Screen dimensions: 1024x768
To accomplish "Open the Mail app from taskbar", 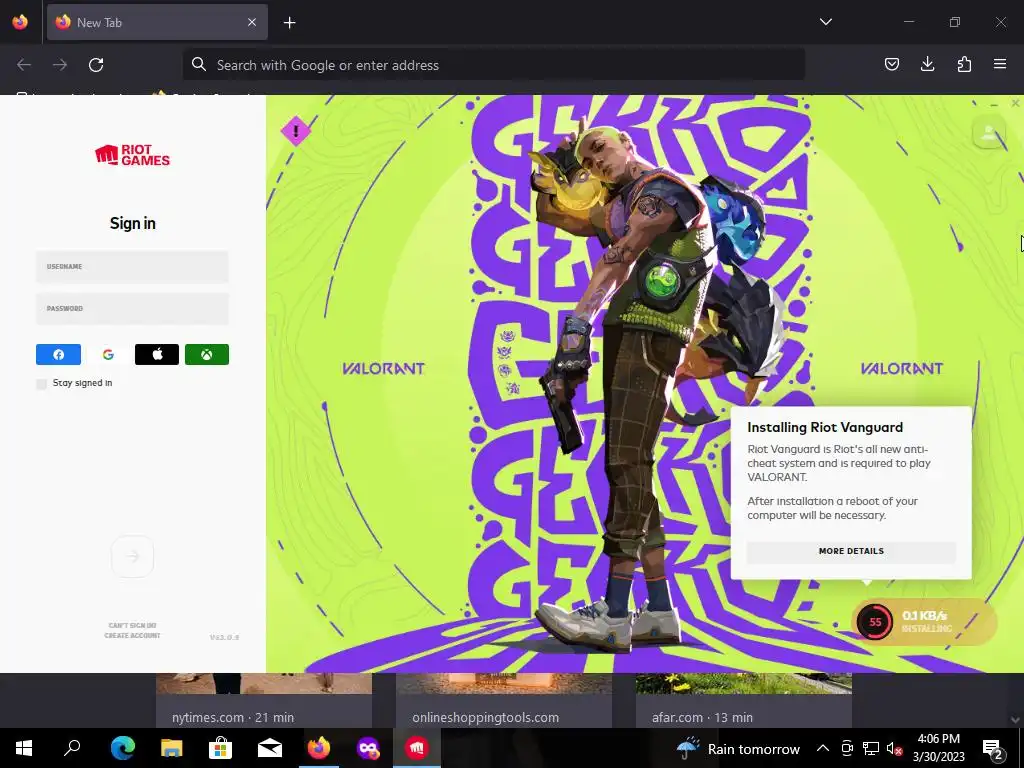I will click(269, 748).
